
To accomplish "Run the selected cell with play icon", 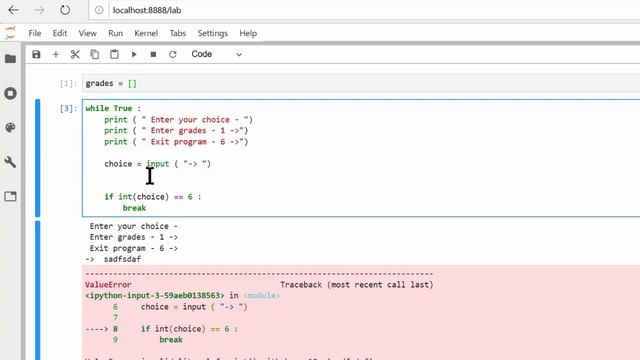I will click(134, 54).
